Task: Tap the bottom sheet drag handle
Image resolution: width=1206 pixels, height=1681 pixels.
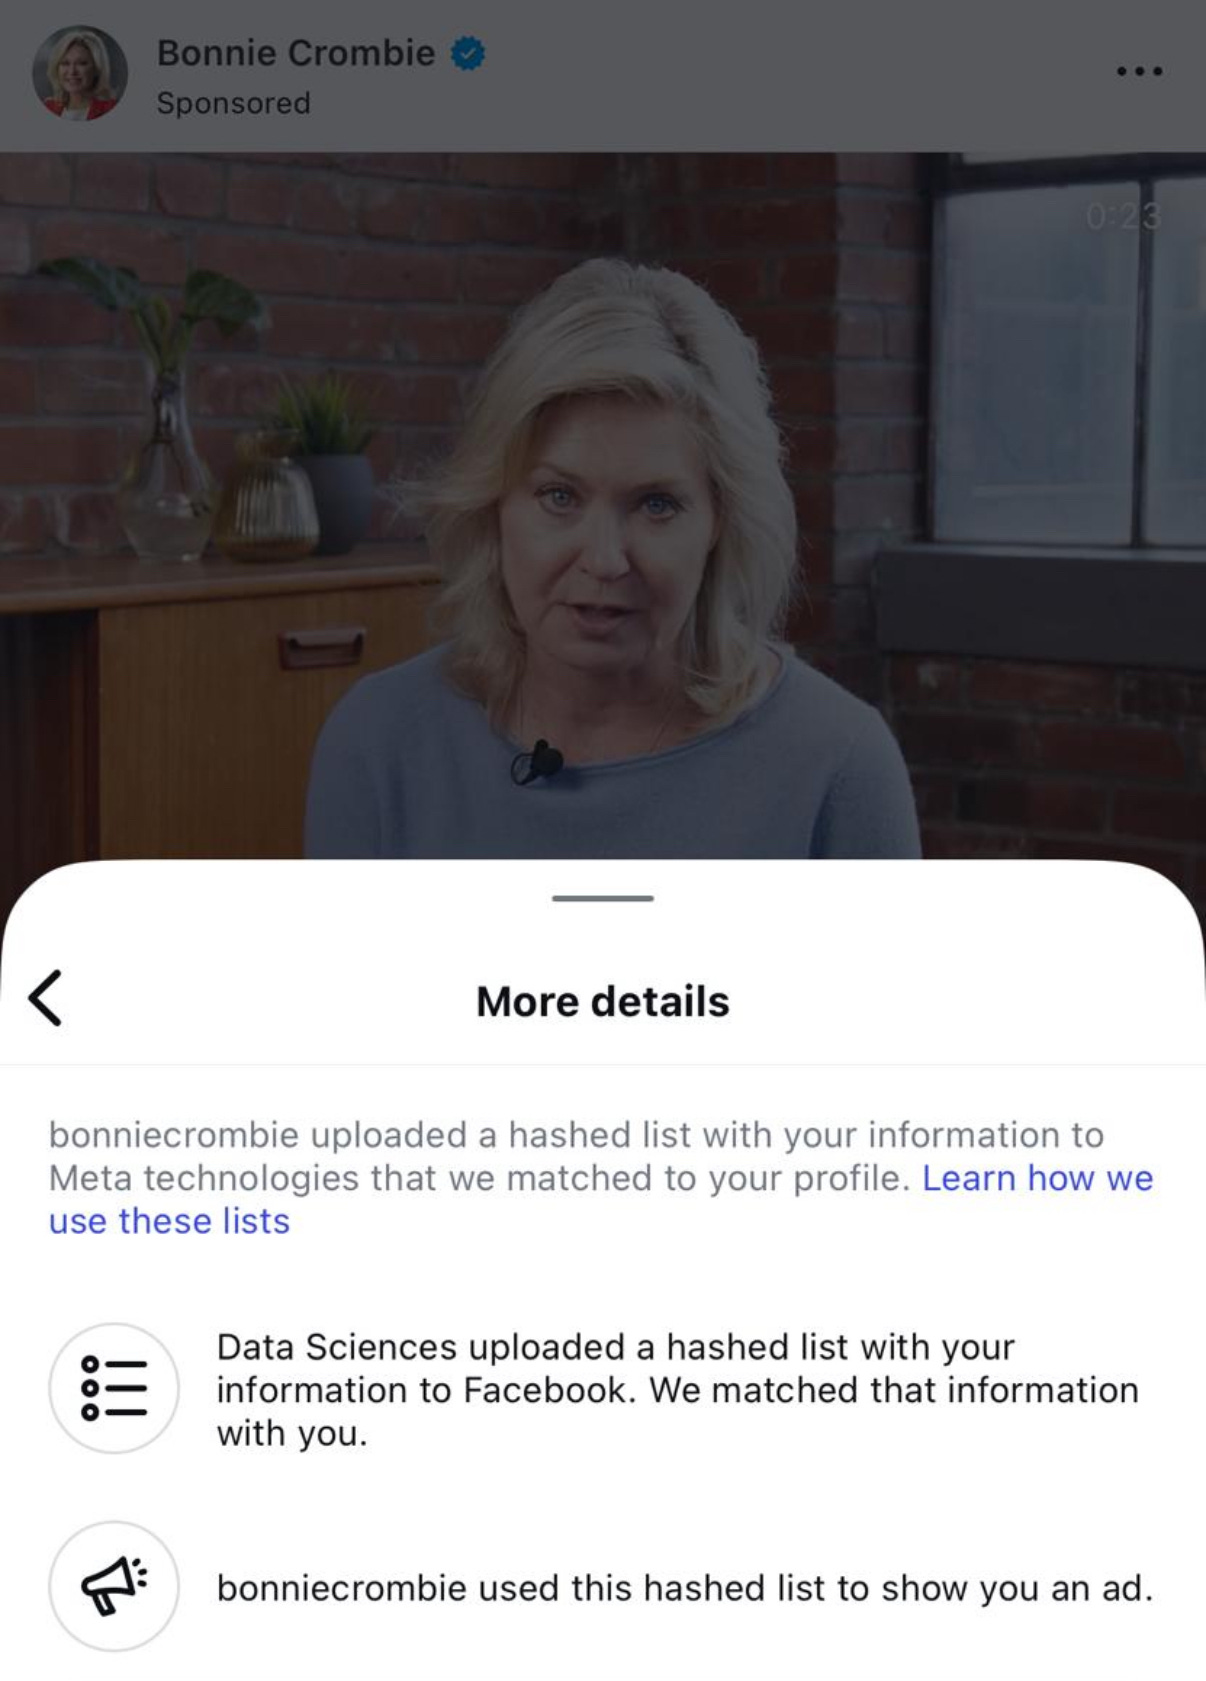Action: click(x=603, y=898)
